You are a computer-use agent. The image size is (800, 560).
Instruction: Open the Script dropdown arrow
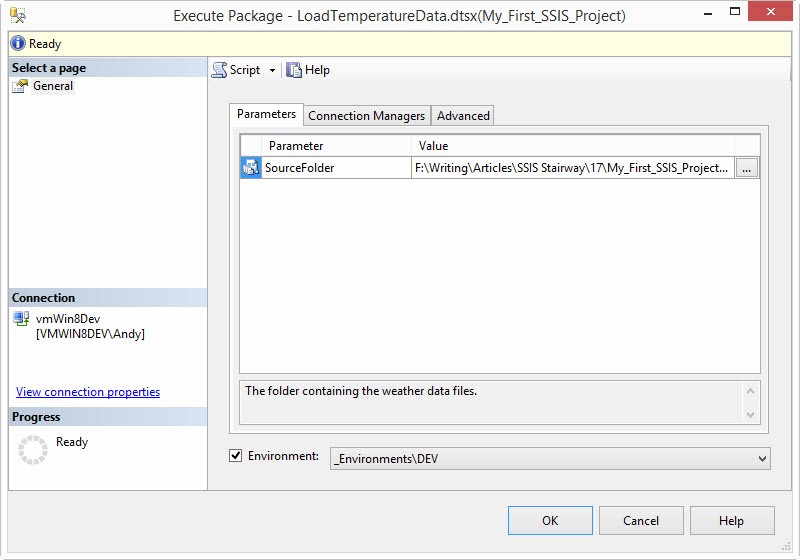click(x=272, y=70)
